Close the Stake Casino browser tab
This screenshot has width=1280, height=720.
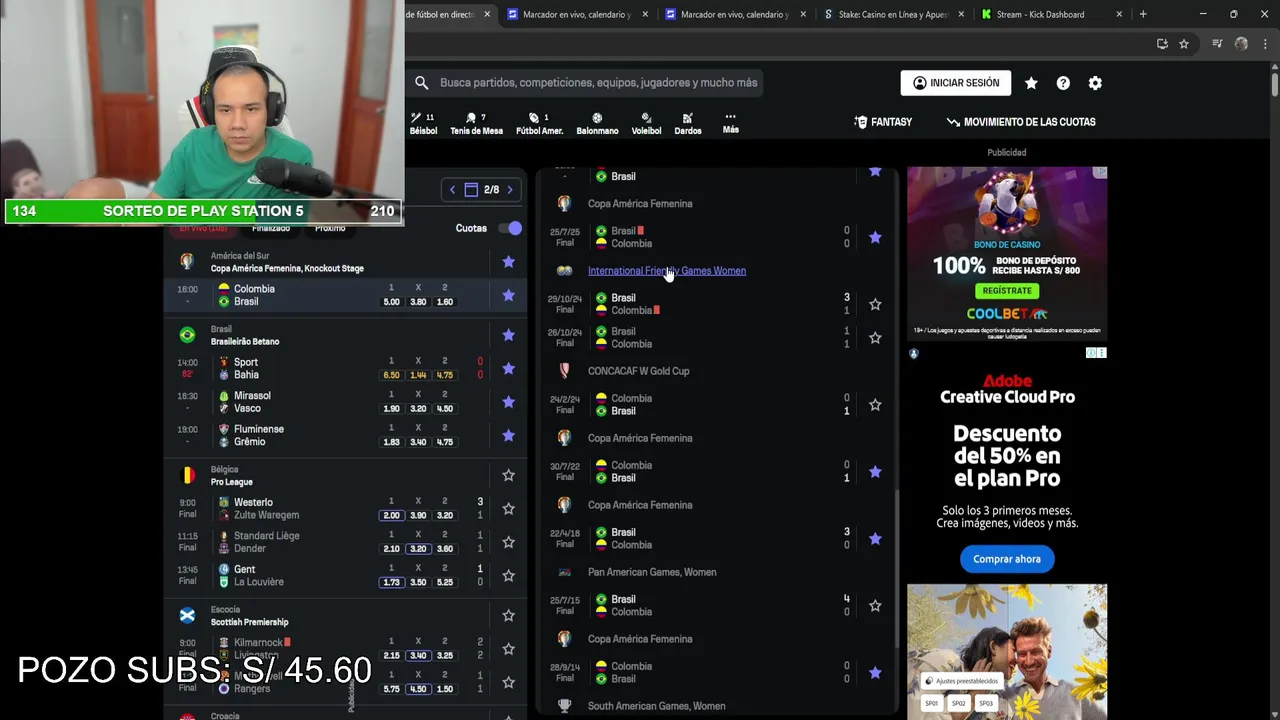961,14
